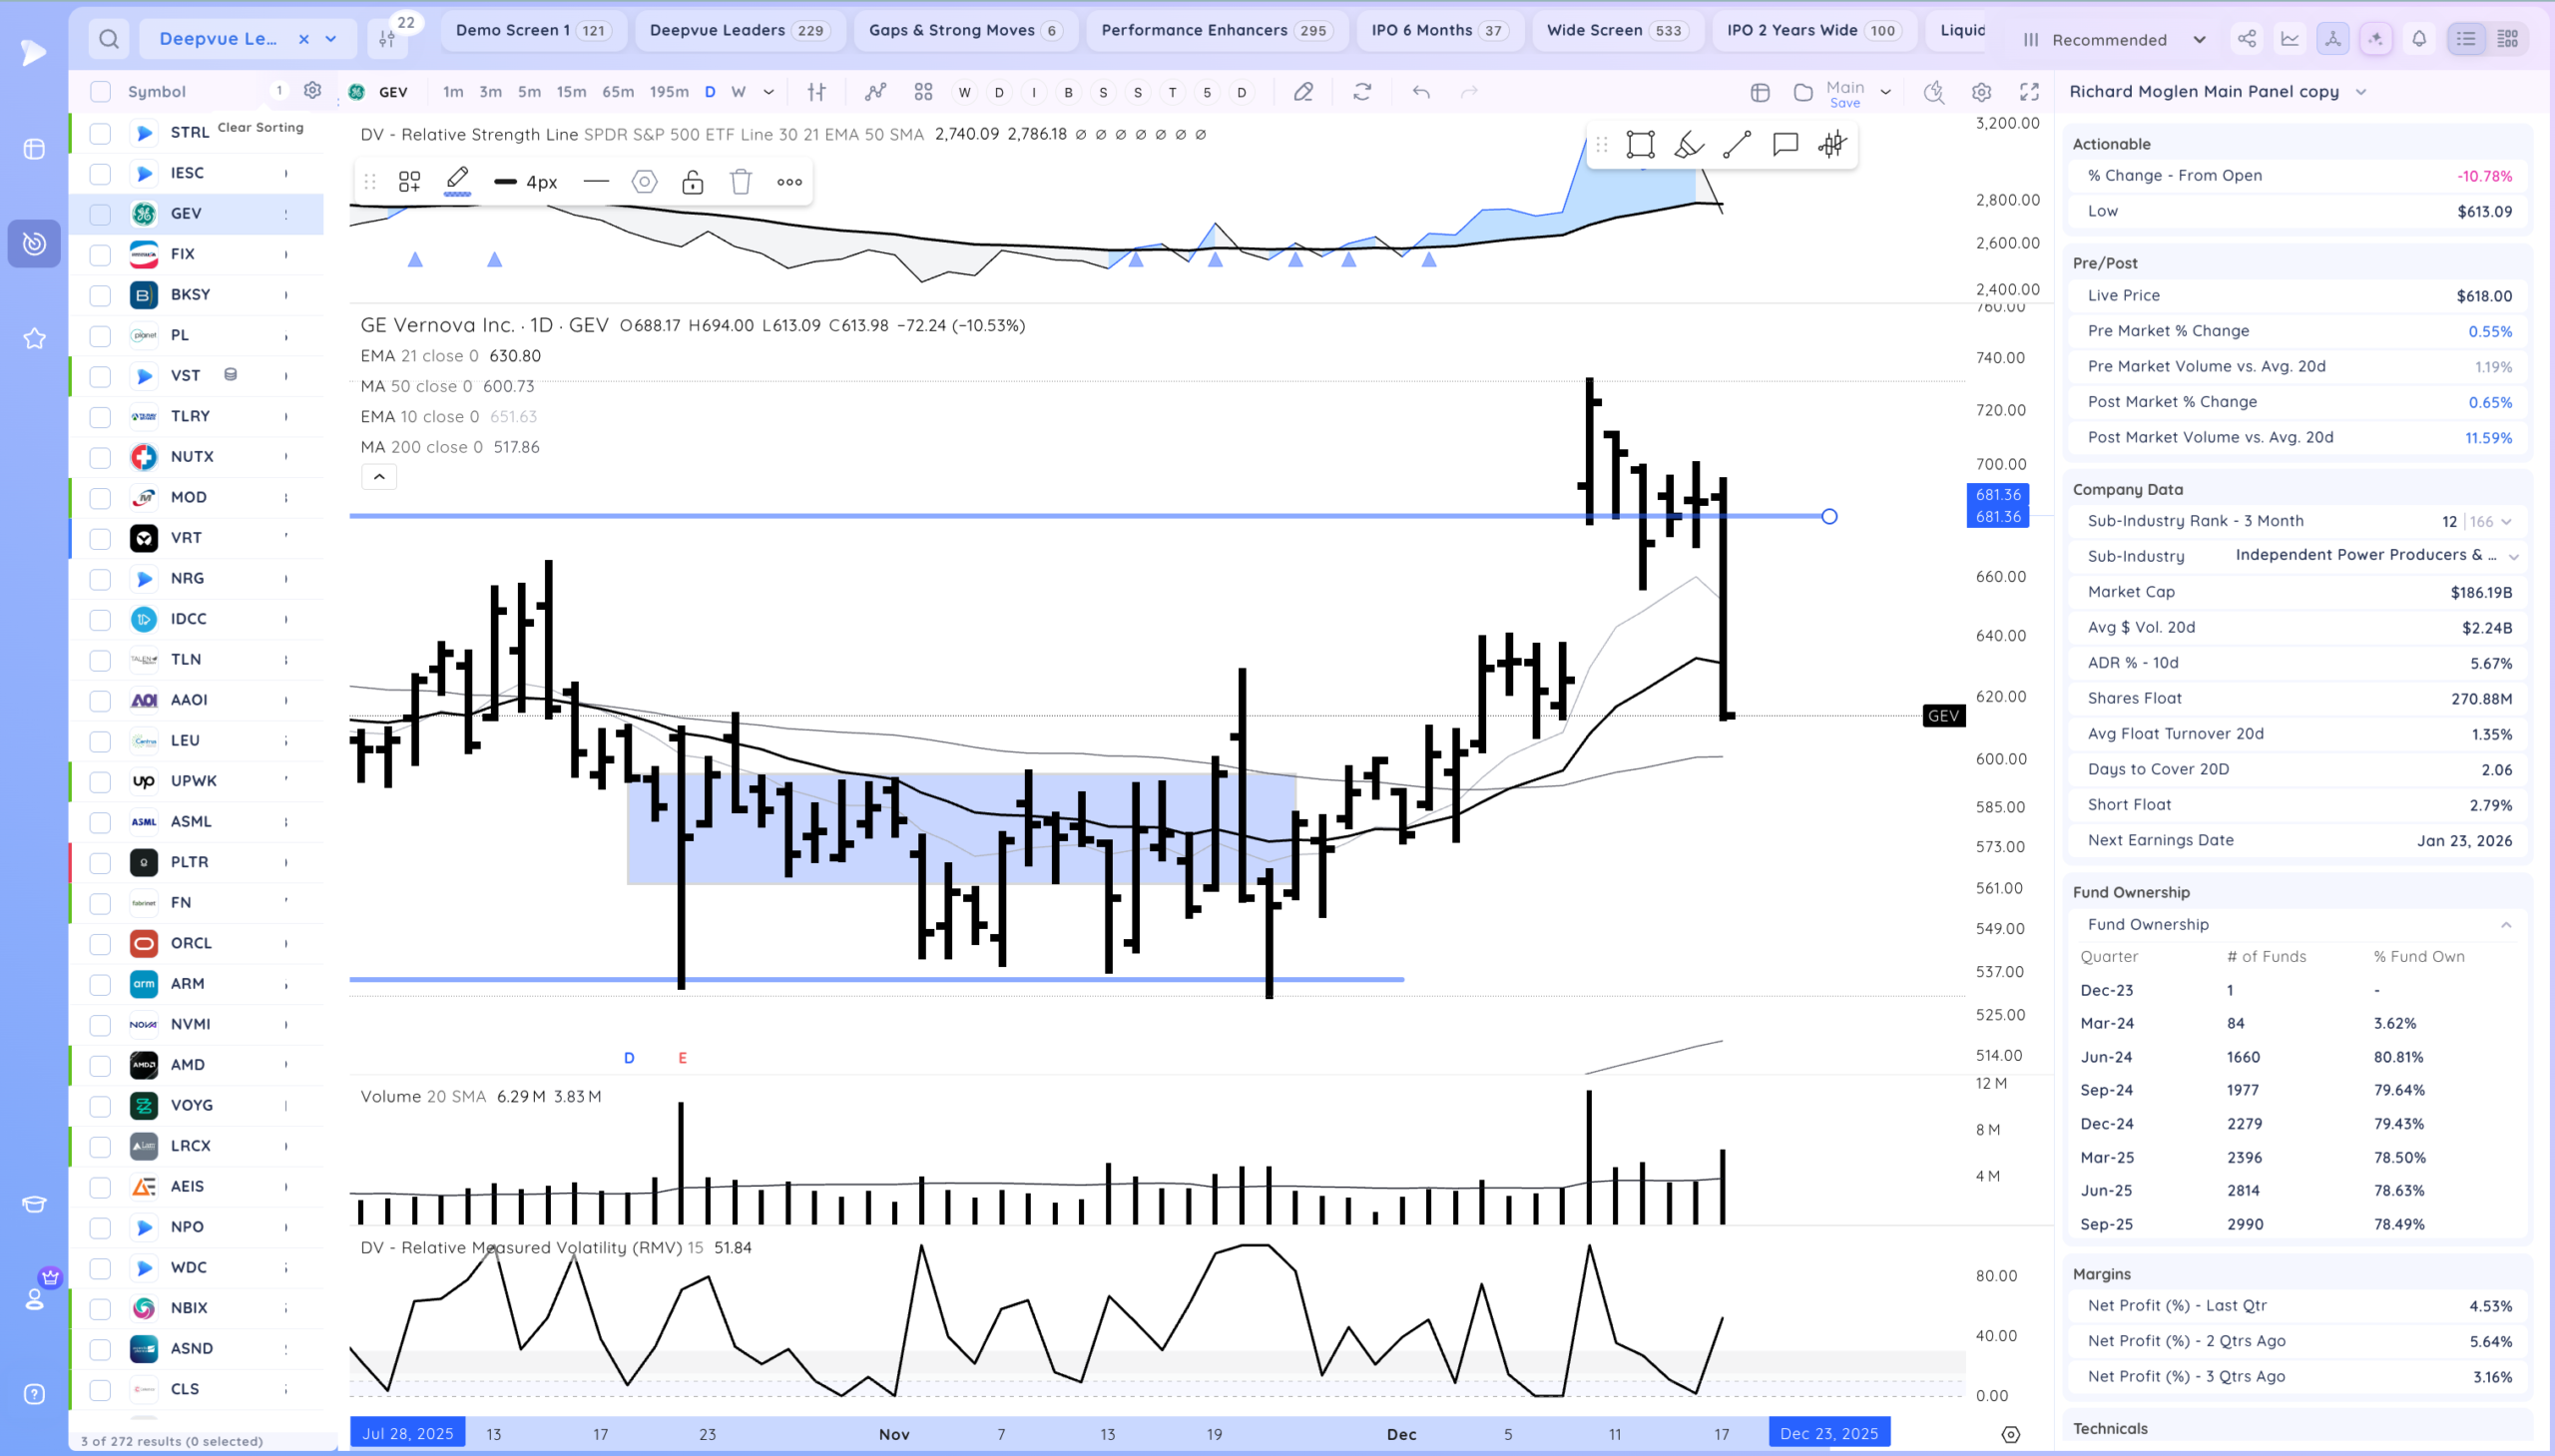This screenshot has height=1456, width=2555.
Task: Tick the checkbox next to NVMI
Action: tap(100, 1025)
